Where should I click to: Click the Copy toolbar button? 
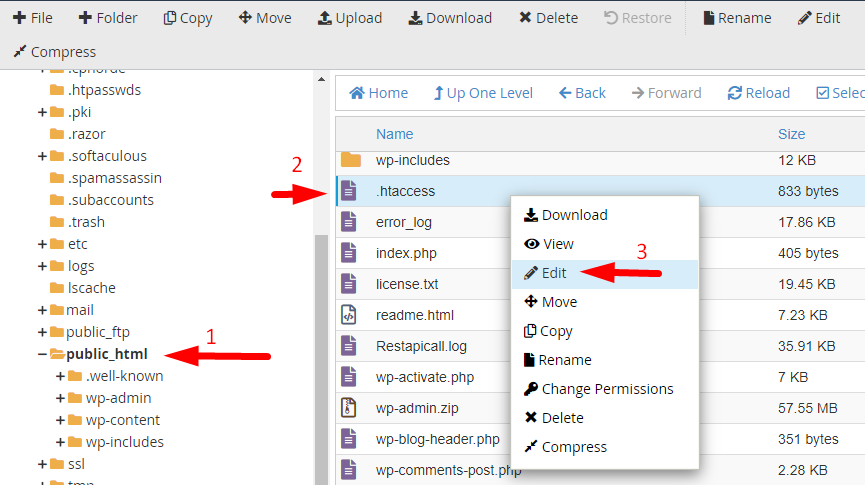188,18
